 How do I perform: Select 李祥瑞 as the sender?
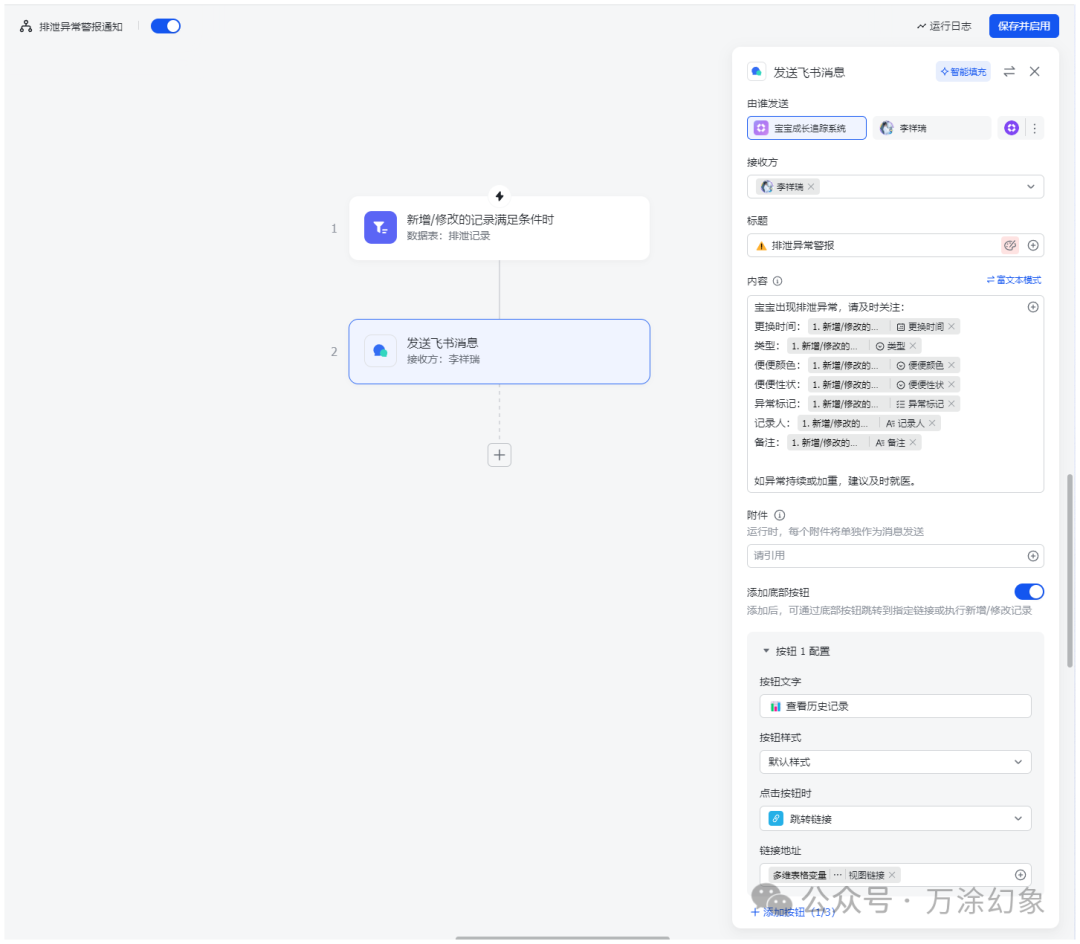click(932, 128)
